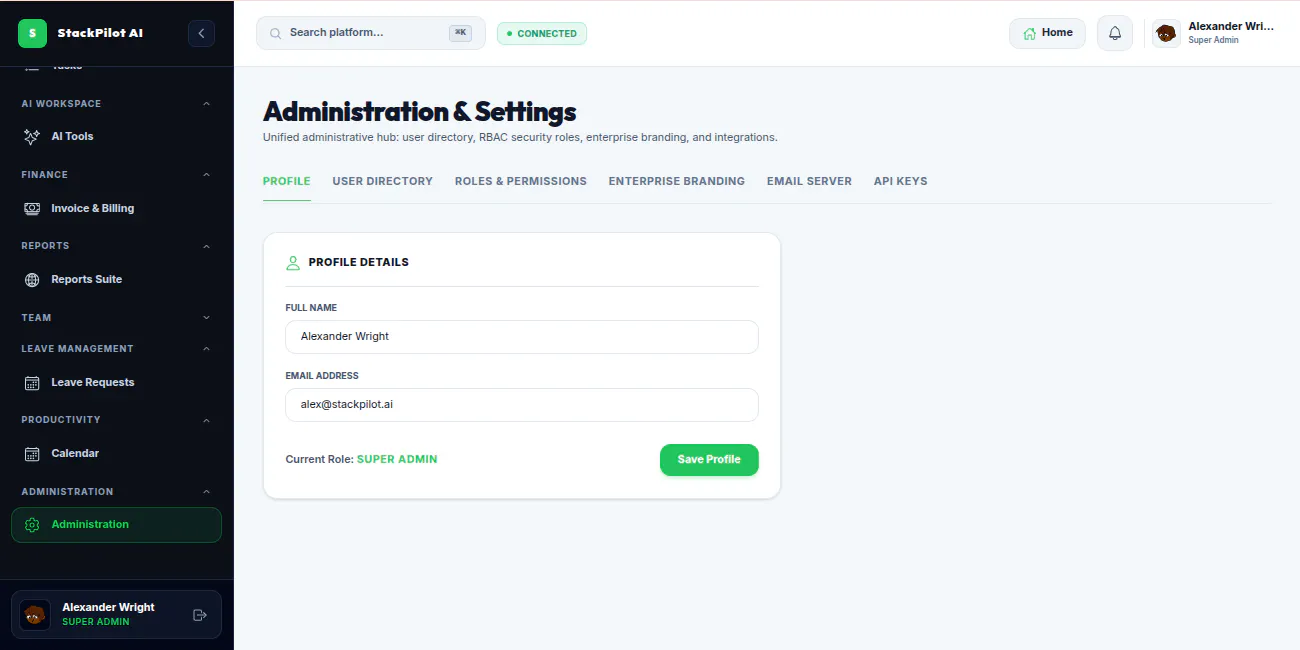The image size is (1300, 650).
Task: Click into the Email Address field
Action: [x=522, y=405]
